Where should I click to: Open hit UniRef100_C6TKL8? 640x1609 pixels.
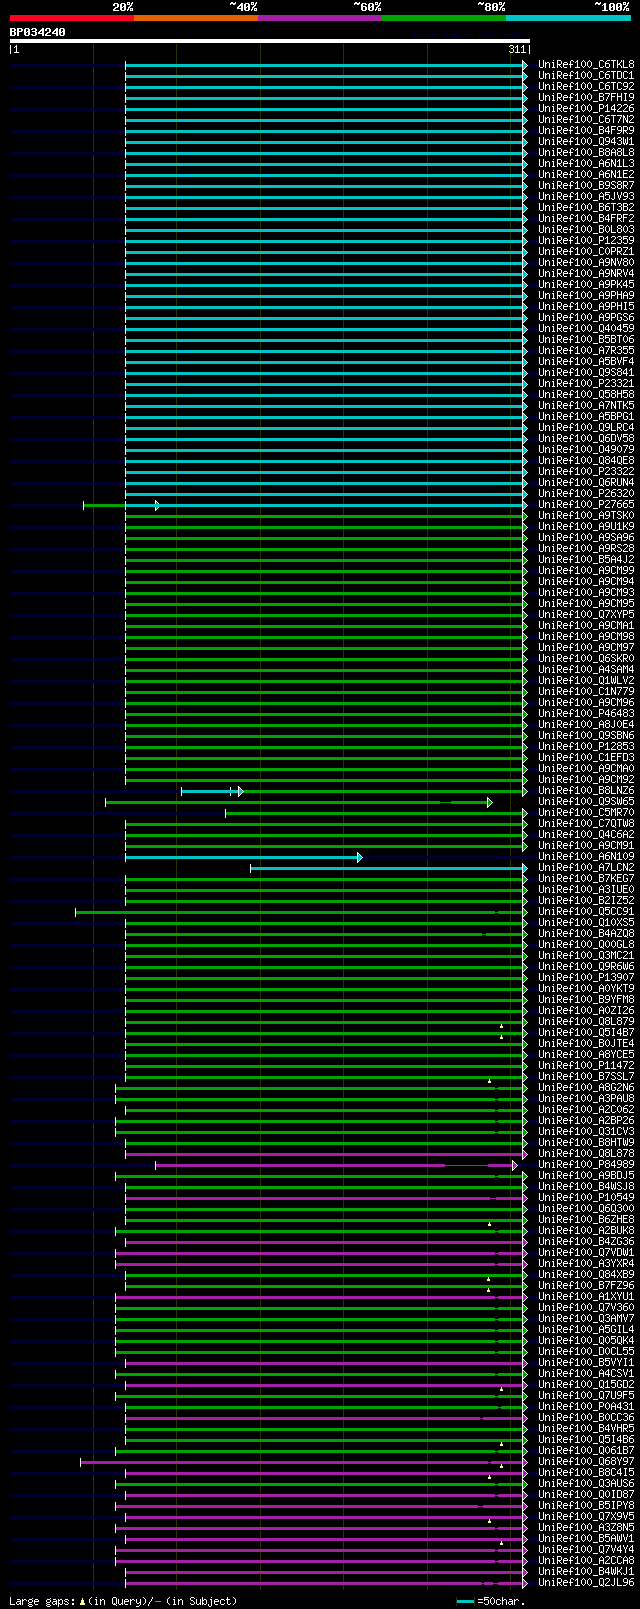(586, 64)
